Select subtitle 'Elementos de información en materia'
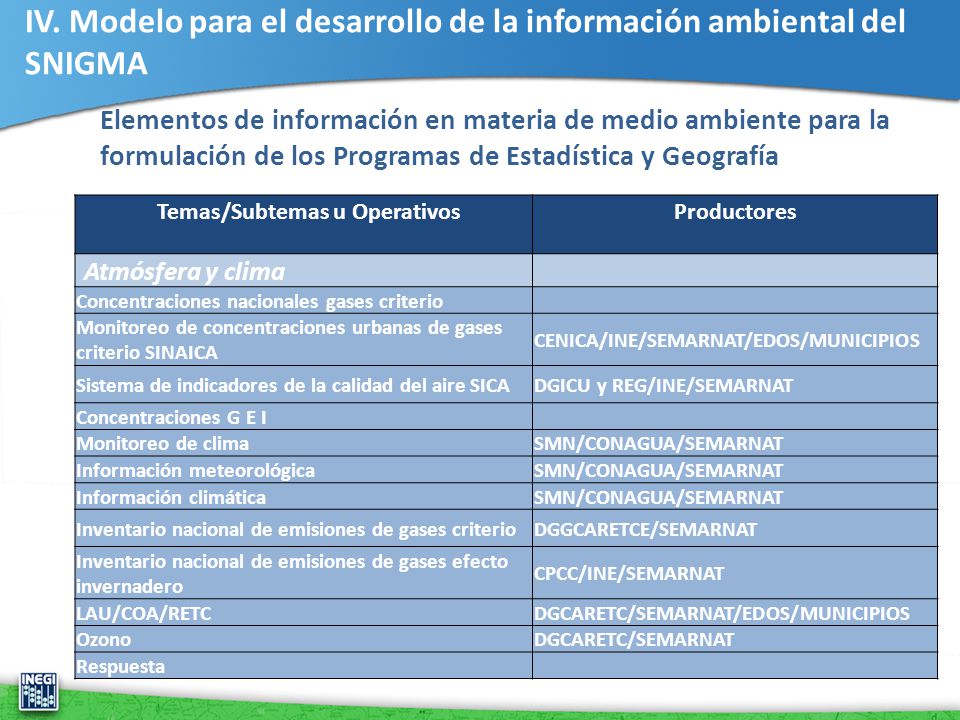The width and height of the screenshot is (960, 720). [x=495, y=138]
